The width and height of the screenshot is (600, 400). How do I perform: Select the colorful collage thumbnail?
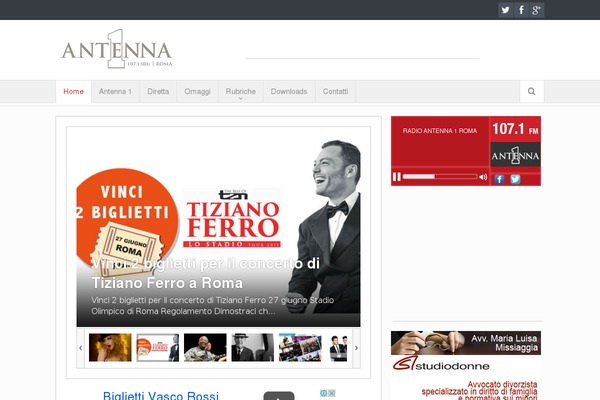[x=300, y=348]
